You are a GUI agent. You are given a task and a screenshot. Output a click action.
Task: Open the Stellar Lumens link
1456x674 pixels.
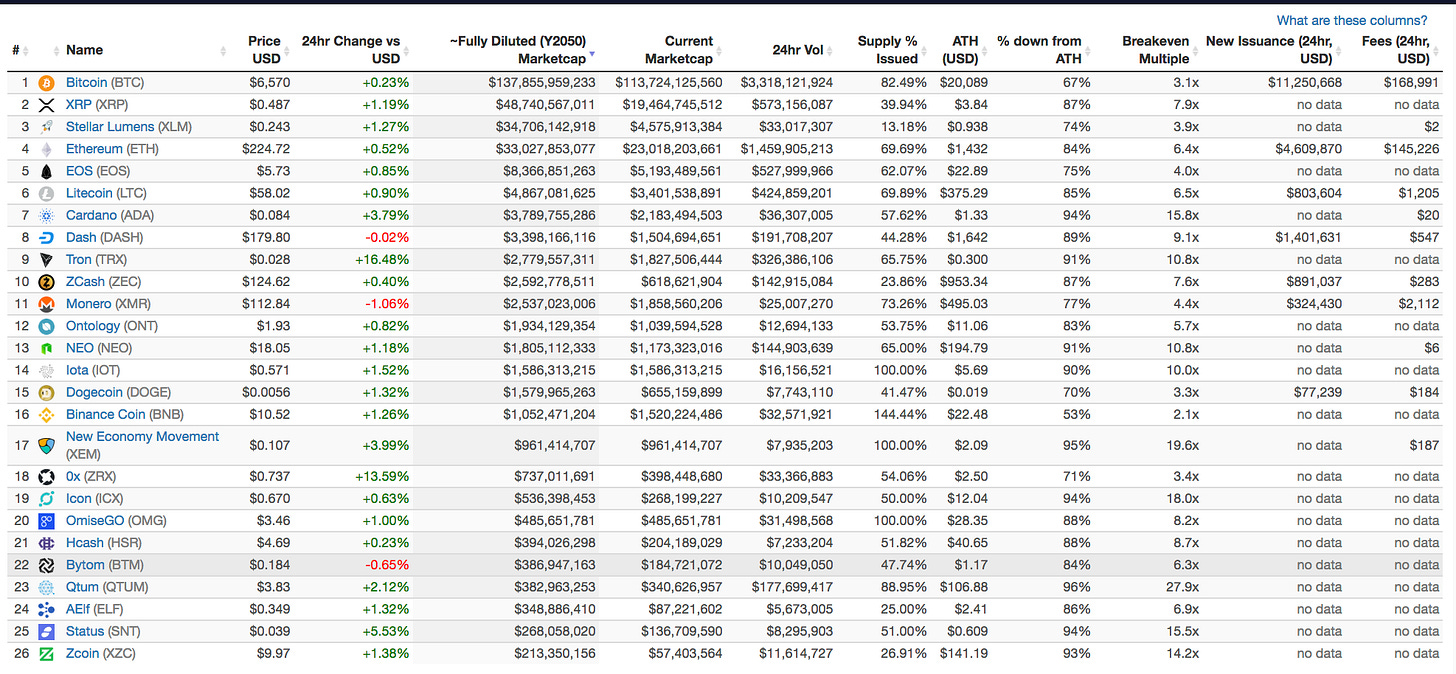(x=110, y=127)
